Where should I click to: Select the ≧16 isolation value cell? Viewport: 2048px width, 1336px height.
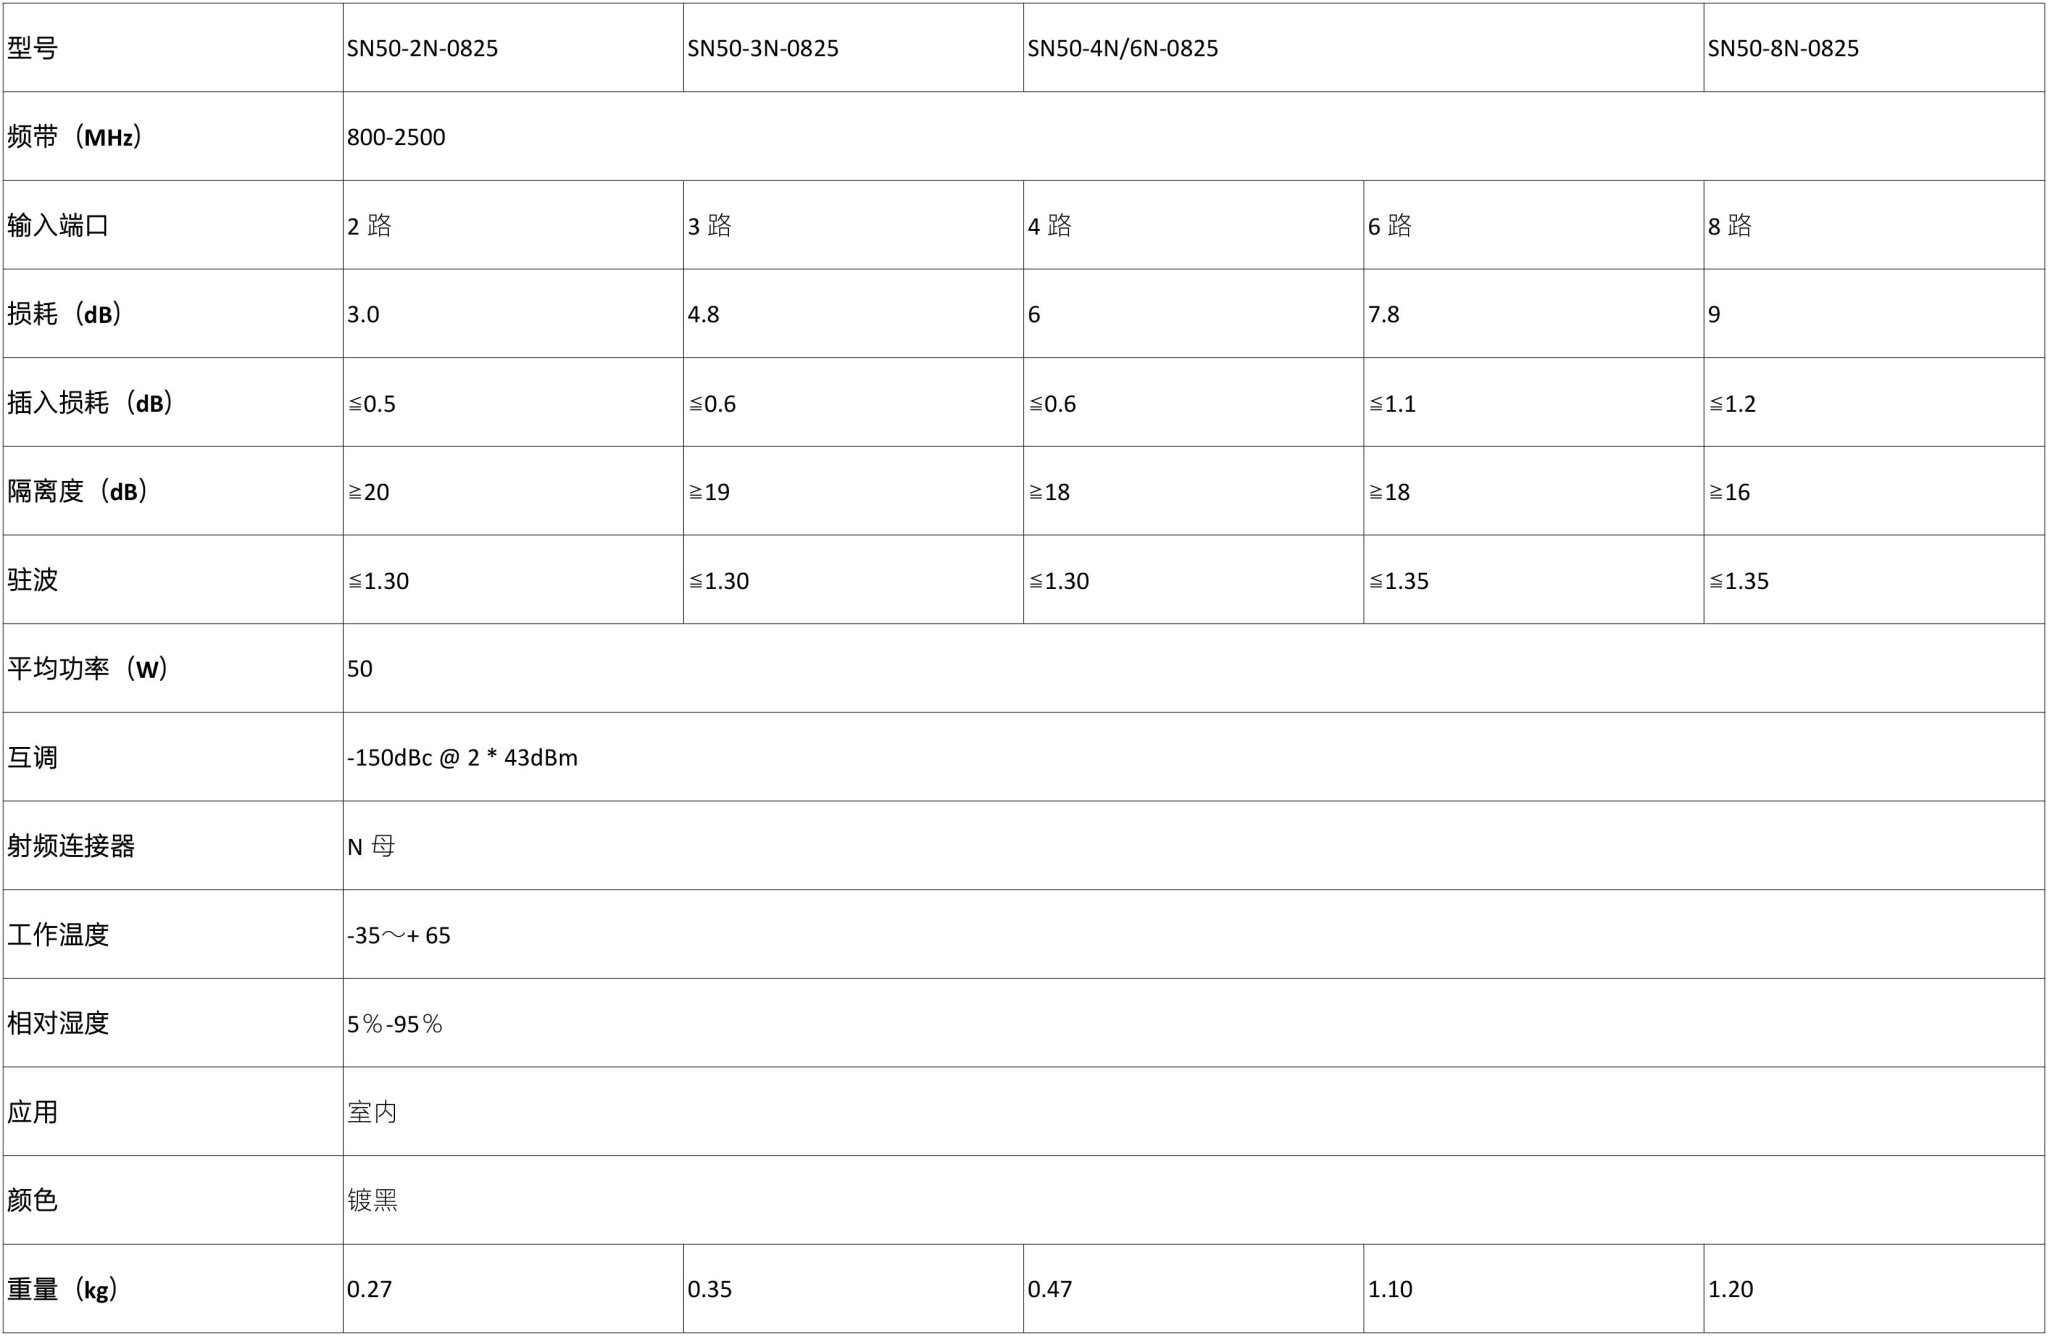(1874, 491)
